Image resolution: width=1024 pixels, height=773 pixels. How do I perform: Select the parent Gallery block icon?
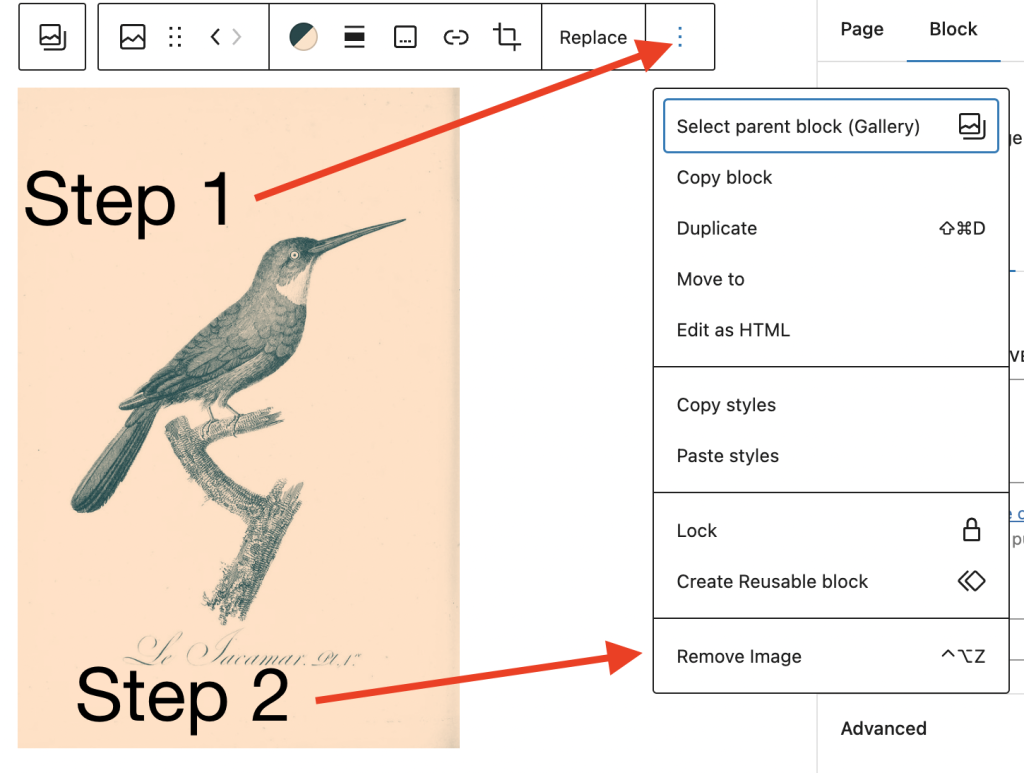pyautogui.click(x=52, y=36)
